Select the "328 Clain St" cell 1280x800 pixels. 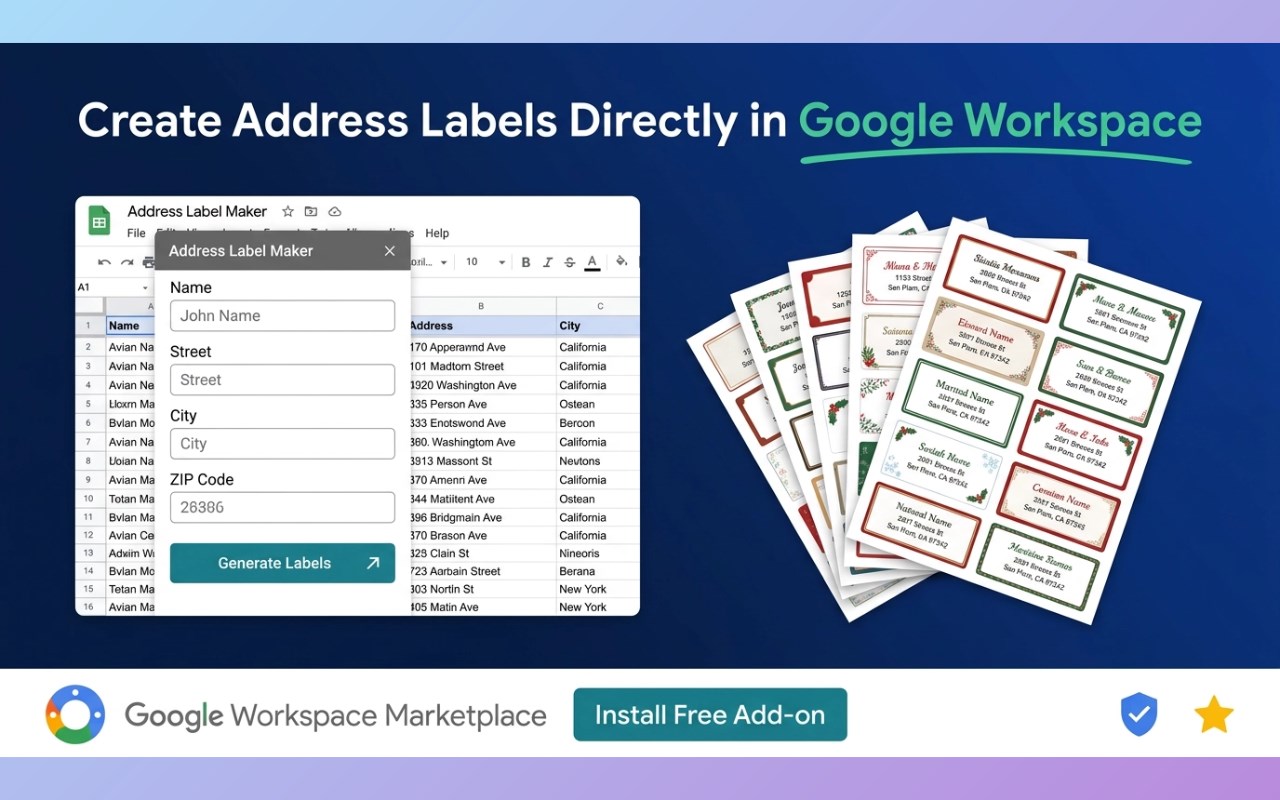tap(482, 553)
